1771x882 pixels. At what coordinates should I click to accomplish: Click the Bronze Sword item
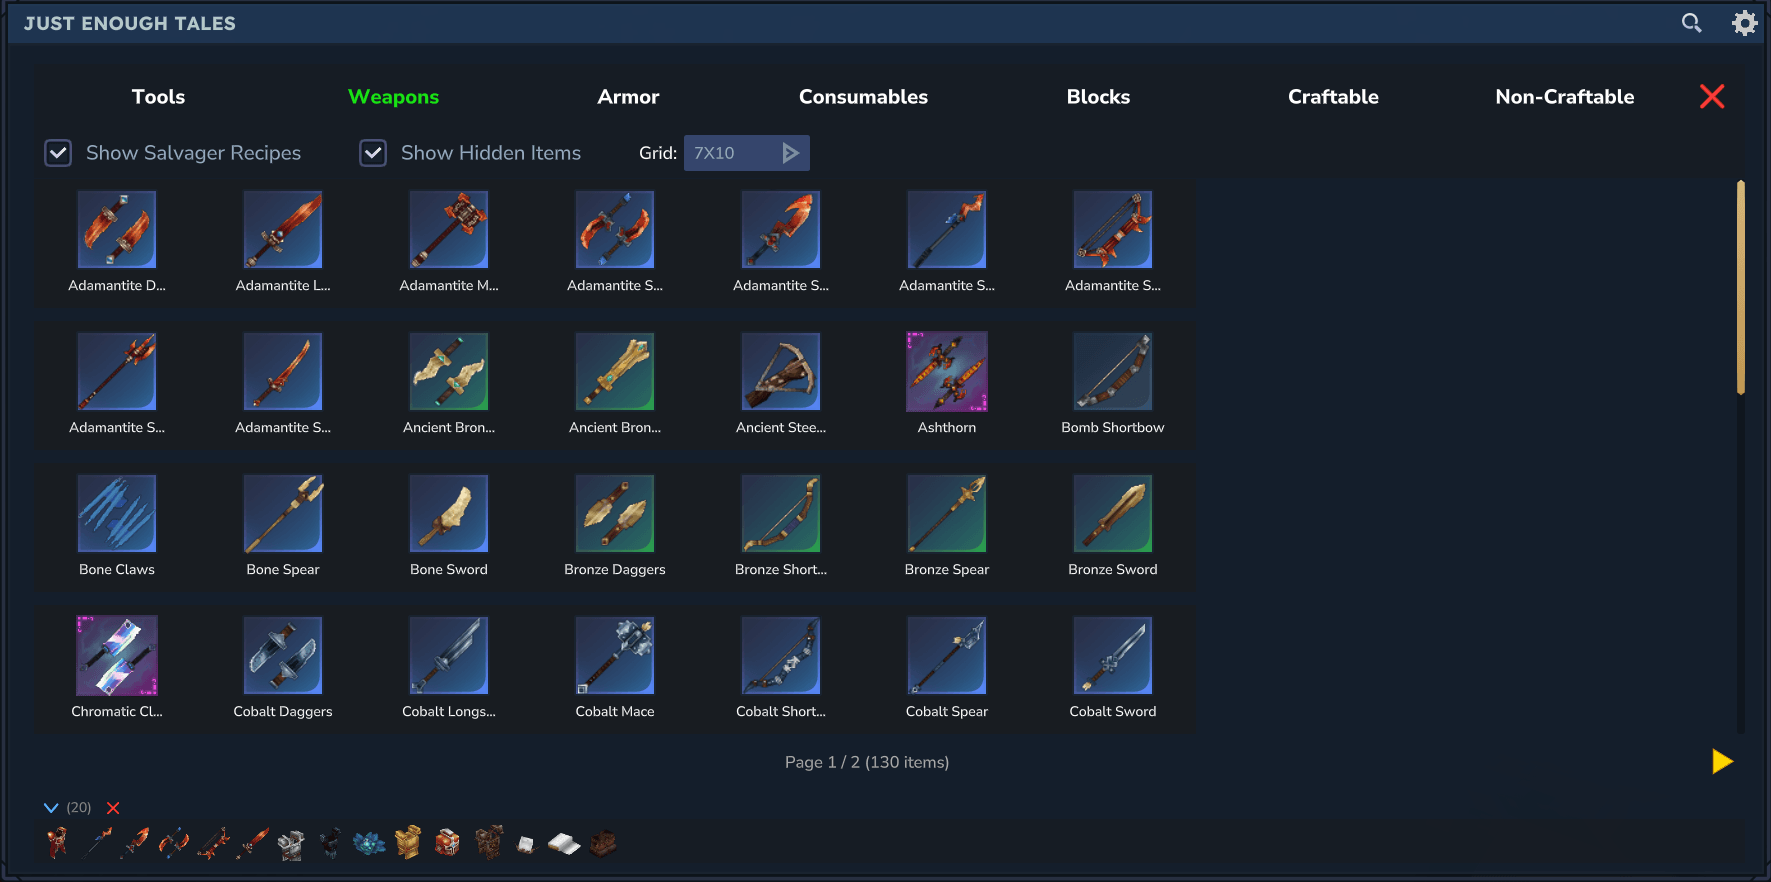[x=1112, y=514]
